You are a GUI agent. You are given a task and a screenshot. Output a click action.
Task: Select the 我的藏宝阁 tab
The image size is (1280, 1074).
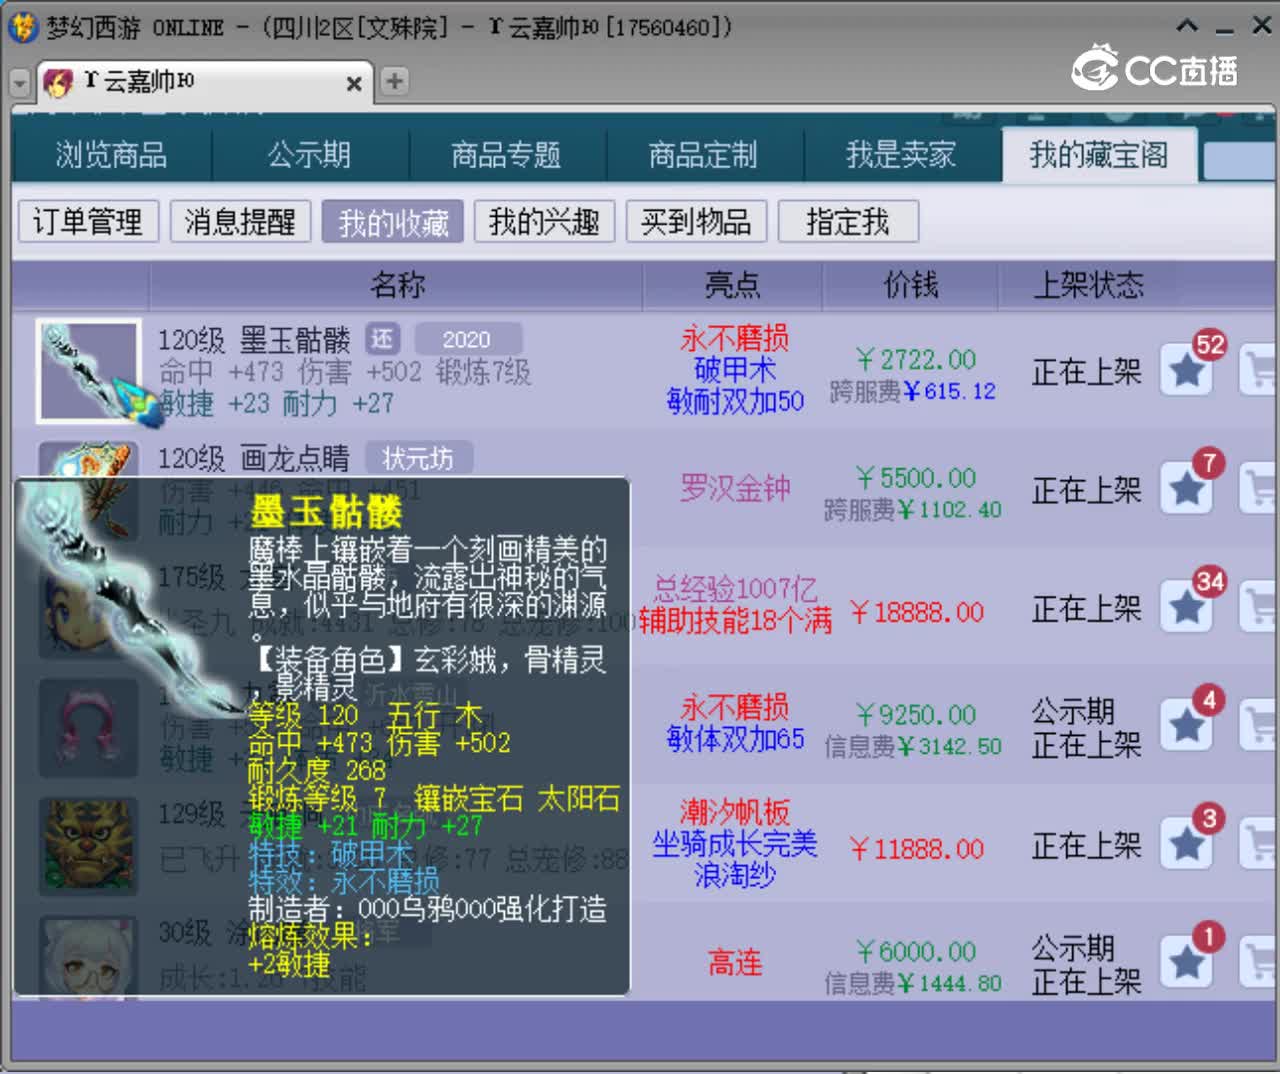(x=1099, y=155)
